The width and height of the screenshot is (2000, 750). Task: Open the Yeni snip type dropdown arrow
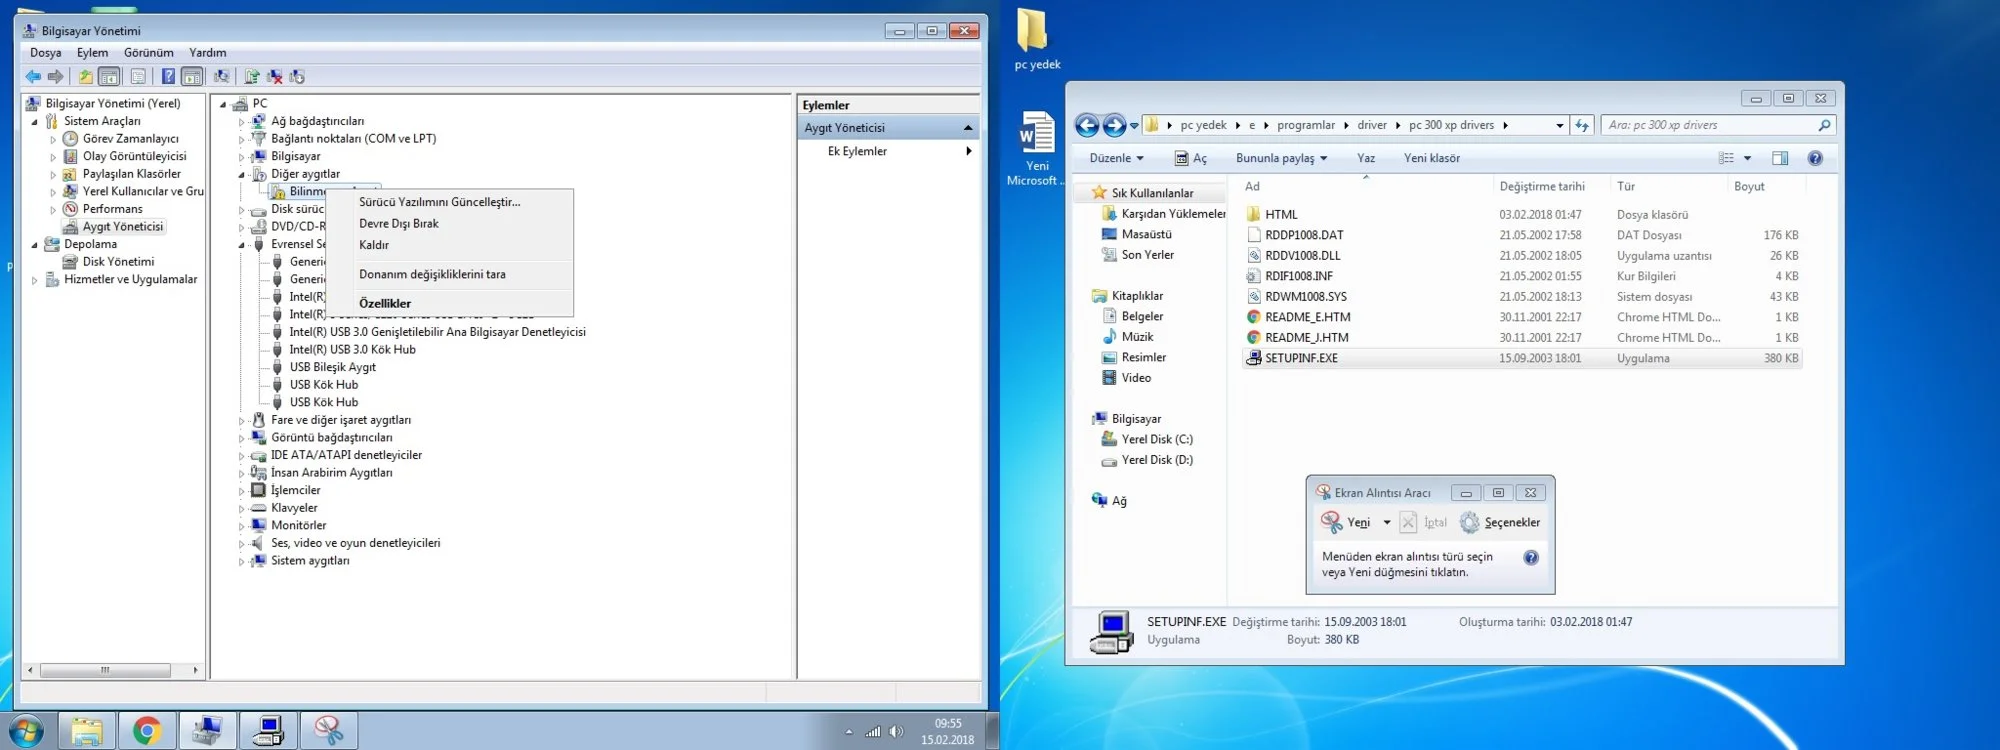(x=1386, y=523)
